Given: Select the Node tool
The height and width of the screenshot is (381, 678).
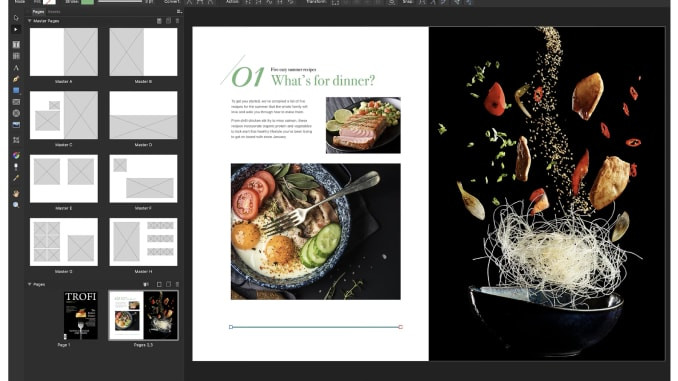Looking at the screenshot, I should click(x=16, y=29).
